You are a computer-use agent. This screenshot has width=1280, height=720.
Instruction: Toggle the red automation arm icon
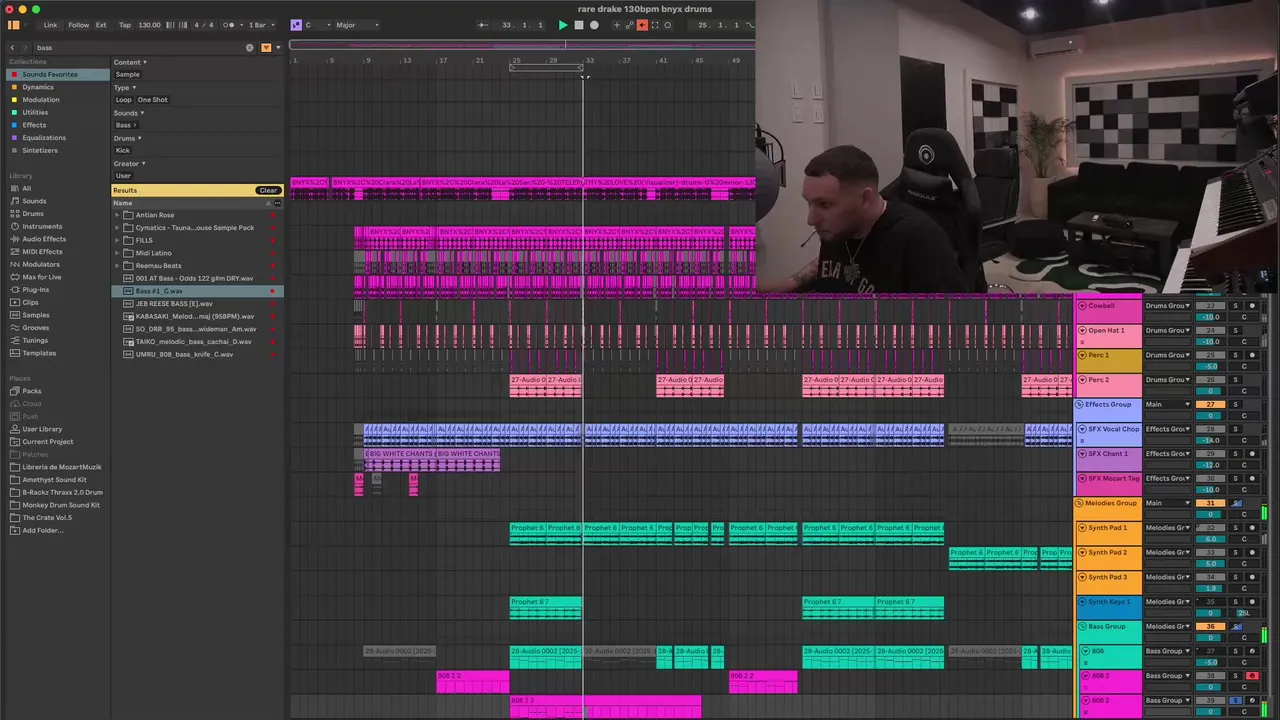pyautogui.click(x=642, y=25)
